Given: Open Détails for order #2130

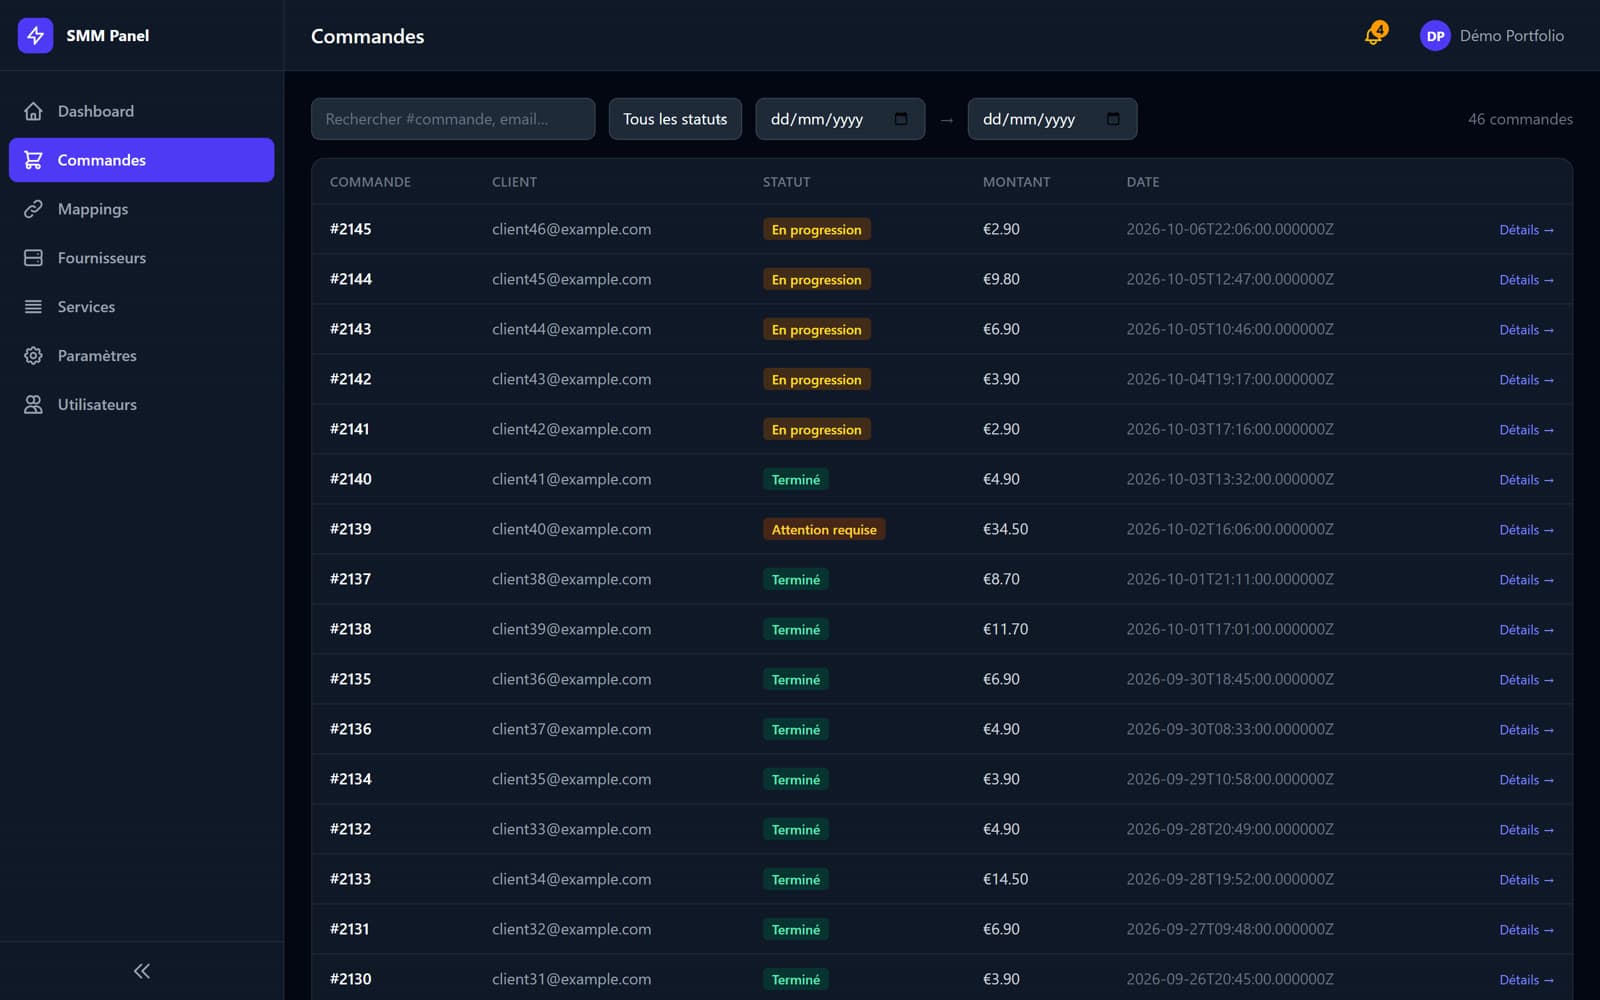Looking at the screenshot, I should (x=1526, y=980).
